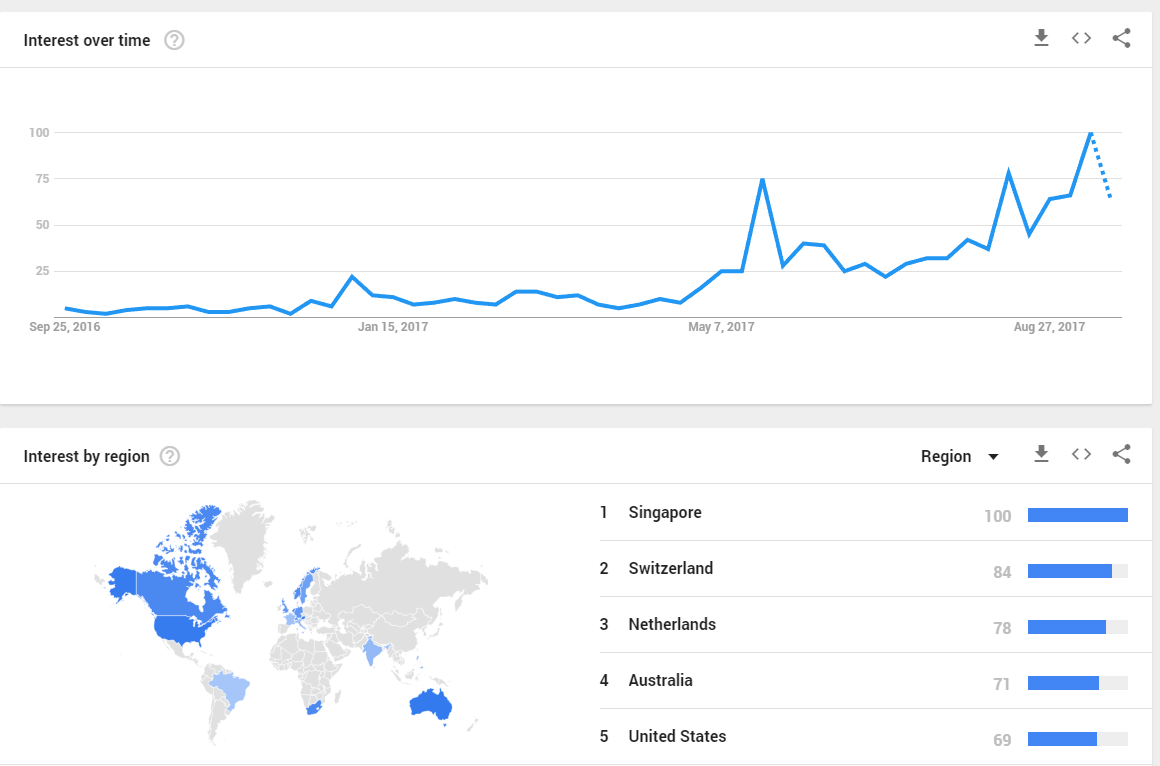Click the chart's highest peak at 100
The width and height of the screenshot is (1160, 766).
click(1090, 133)
